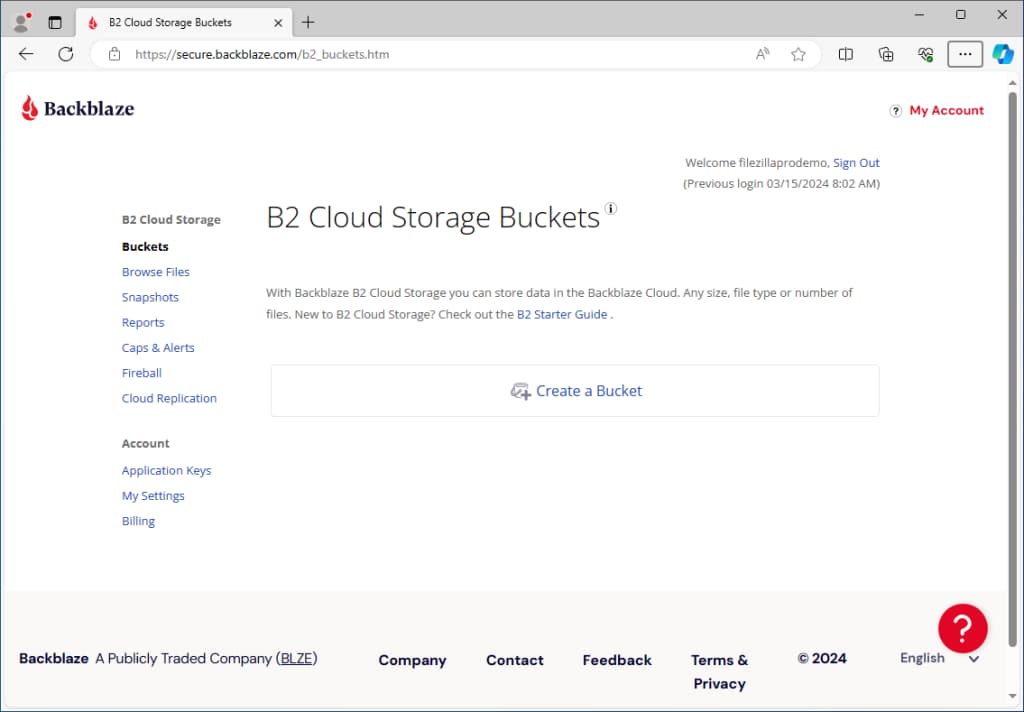The image size is (1024, 712).
Task: Go back to the previous page
Action: coord(26,54)
